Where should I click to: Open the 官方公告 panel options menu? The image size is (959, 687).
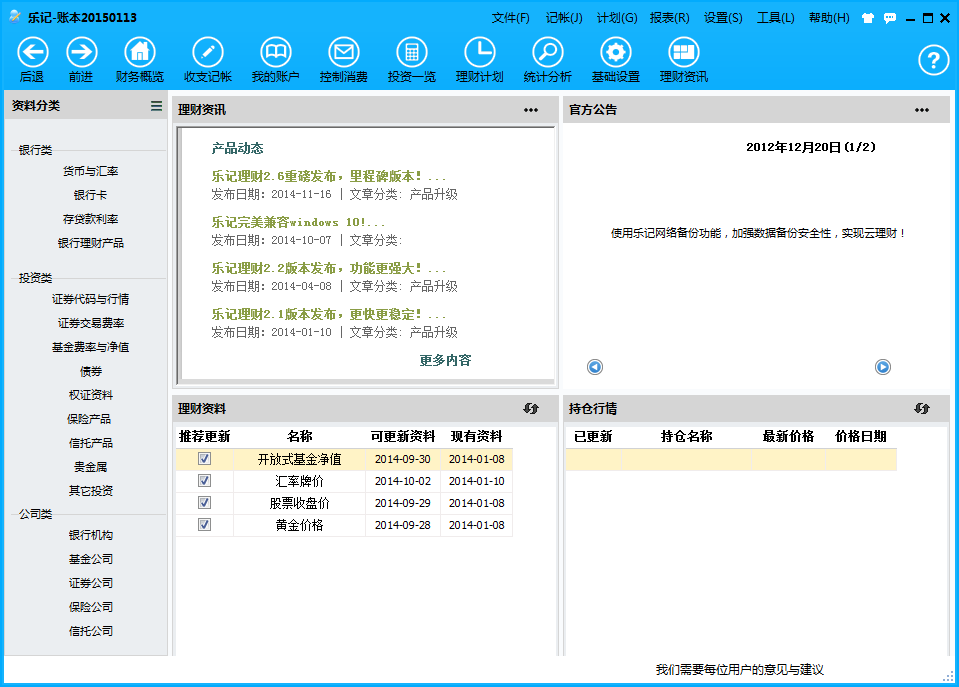pyautogui.click(x=922, y=110)
